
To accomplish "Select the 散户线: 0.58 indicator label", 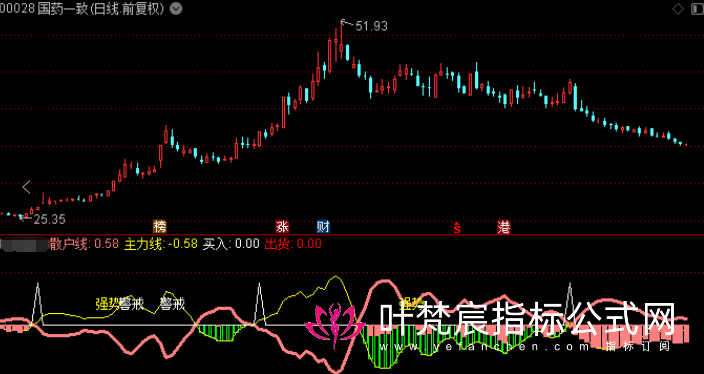I will (84, 244).
